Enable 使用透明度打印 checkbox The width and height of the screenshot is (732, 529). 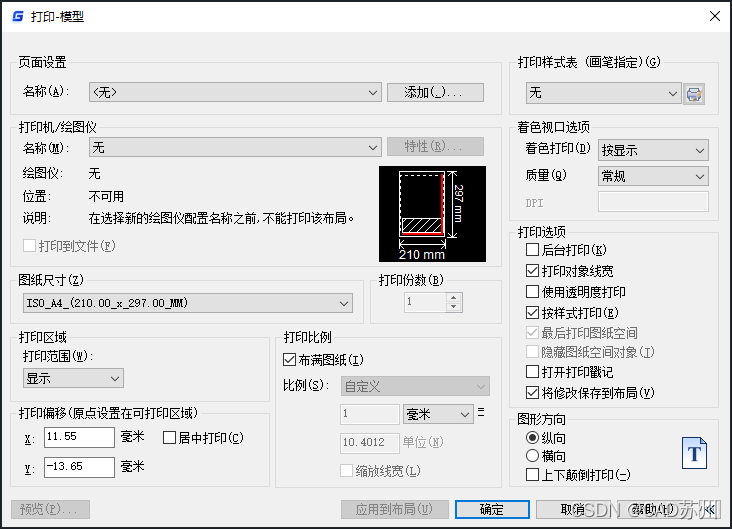click(x=532, y=292)
